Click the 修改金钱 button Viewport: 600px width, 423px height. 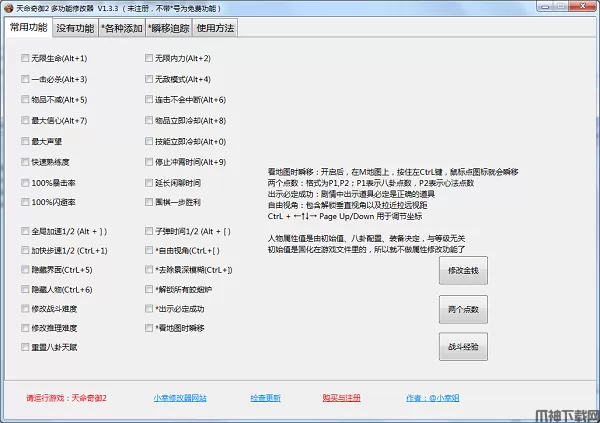[x=463, y=271]
